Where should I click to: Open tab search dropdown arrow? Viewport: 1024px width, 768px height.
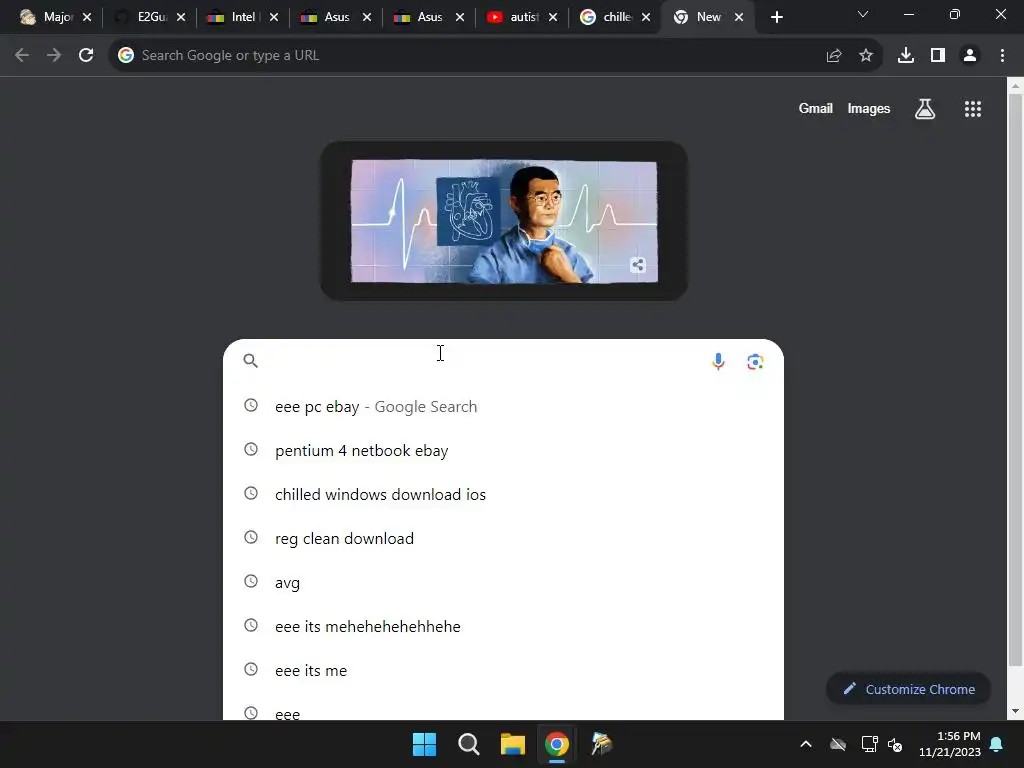pyautogui.click(x=863, y=14)
